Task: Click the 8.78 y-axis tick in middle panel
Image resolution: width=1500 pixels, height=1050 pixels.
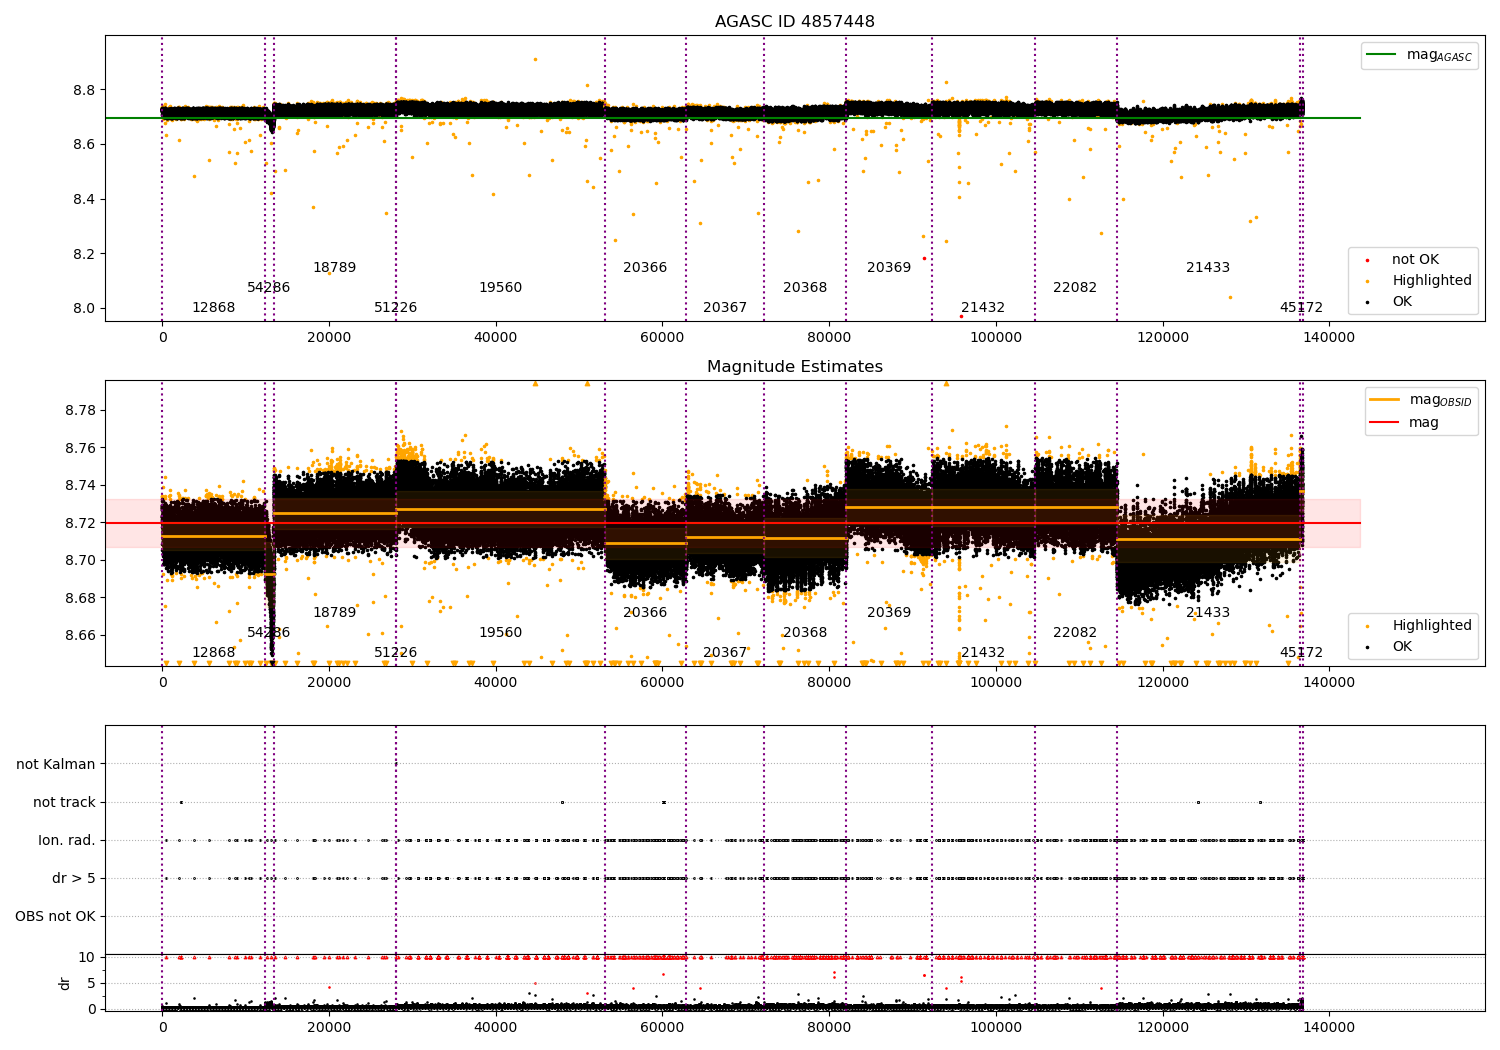Action: coord(80,411)
